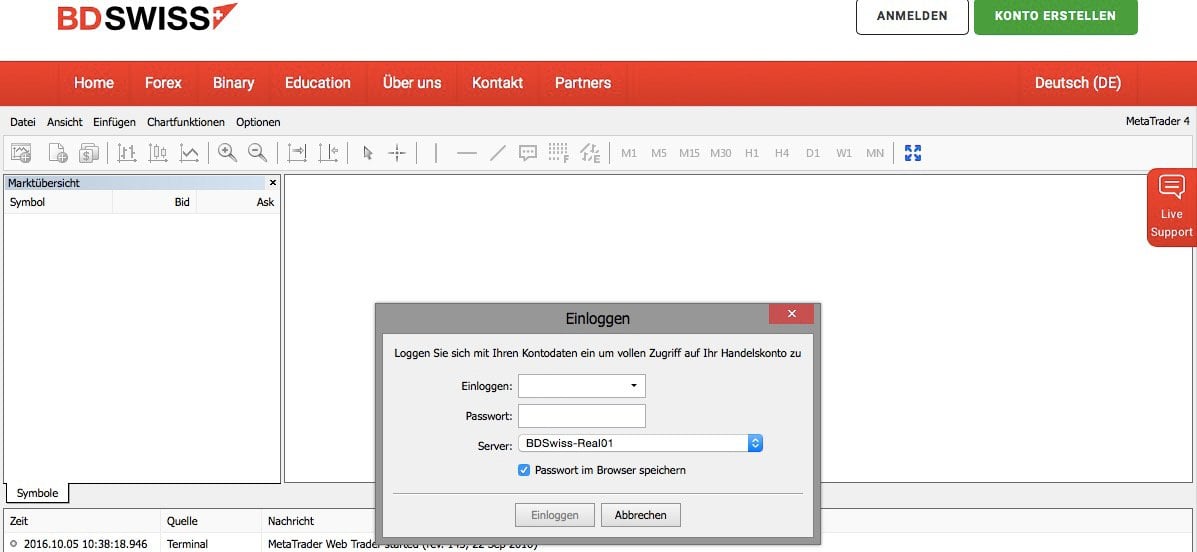The width and height of the screenshot is (1197, 552).
Task: Click the new chart icon in toolbar
Action: click(x=21, y=153)
